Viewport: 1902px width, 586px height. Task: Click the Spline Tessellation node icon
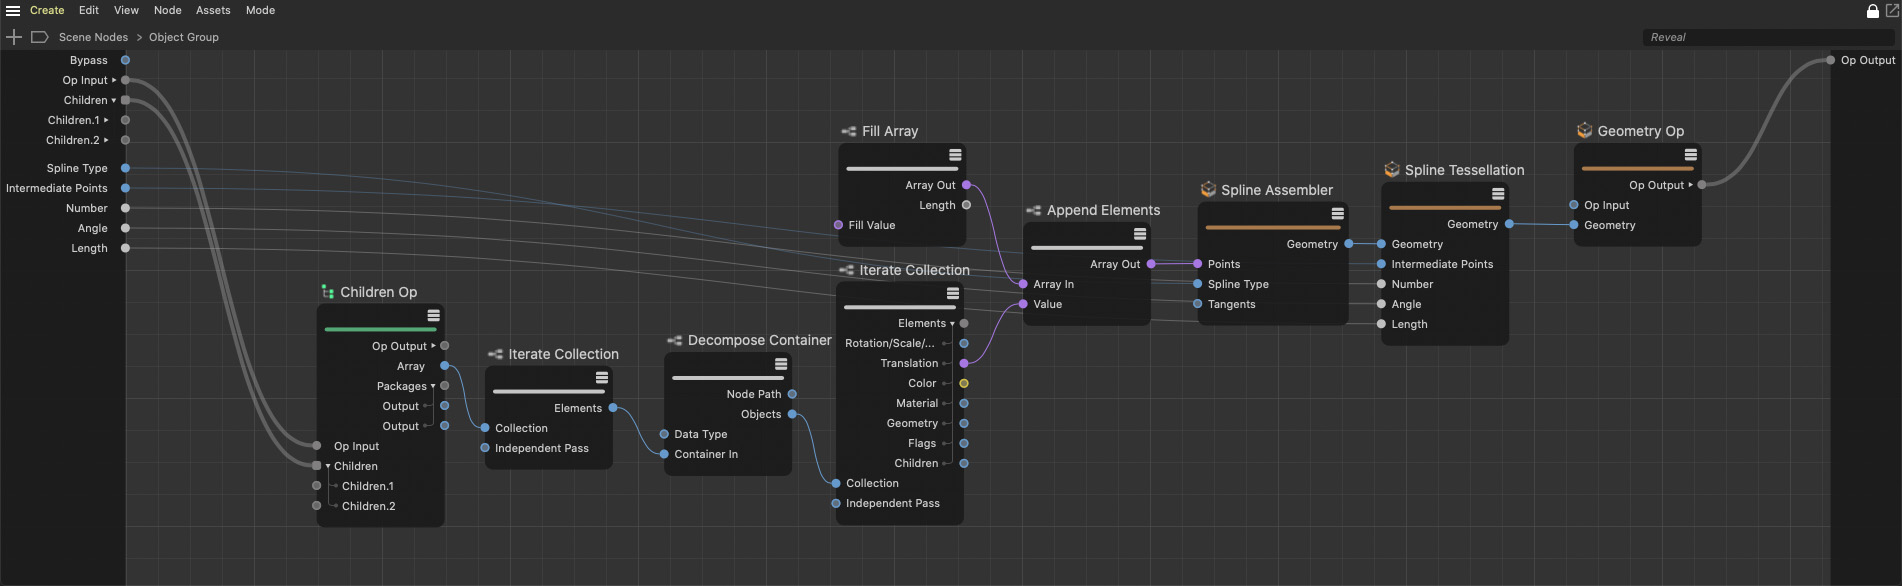(x=1391, y=170)
